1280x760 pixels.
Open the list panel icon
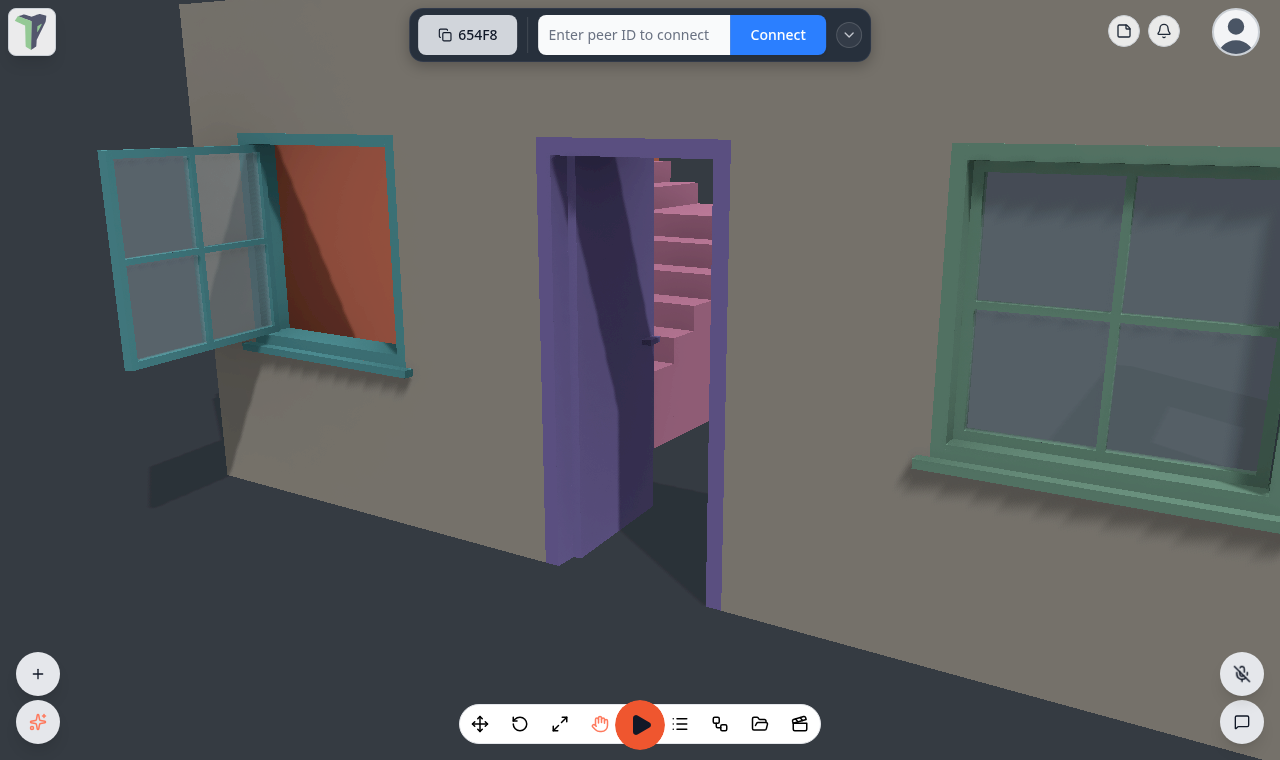pyautogui.click(x=680, y=724)
